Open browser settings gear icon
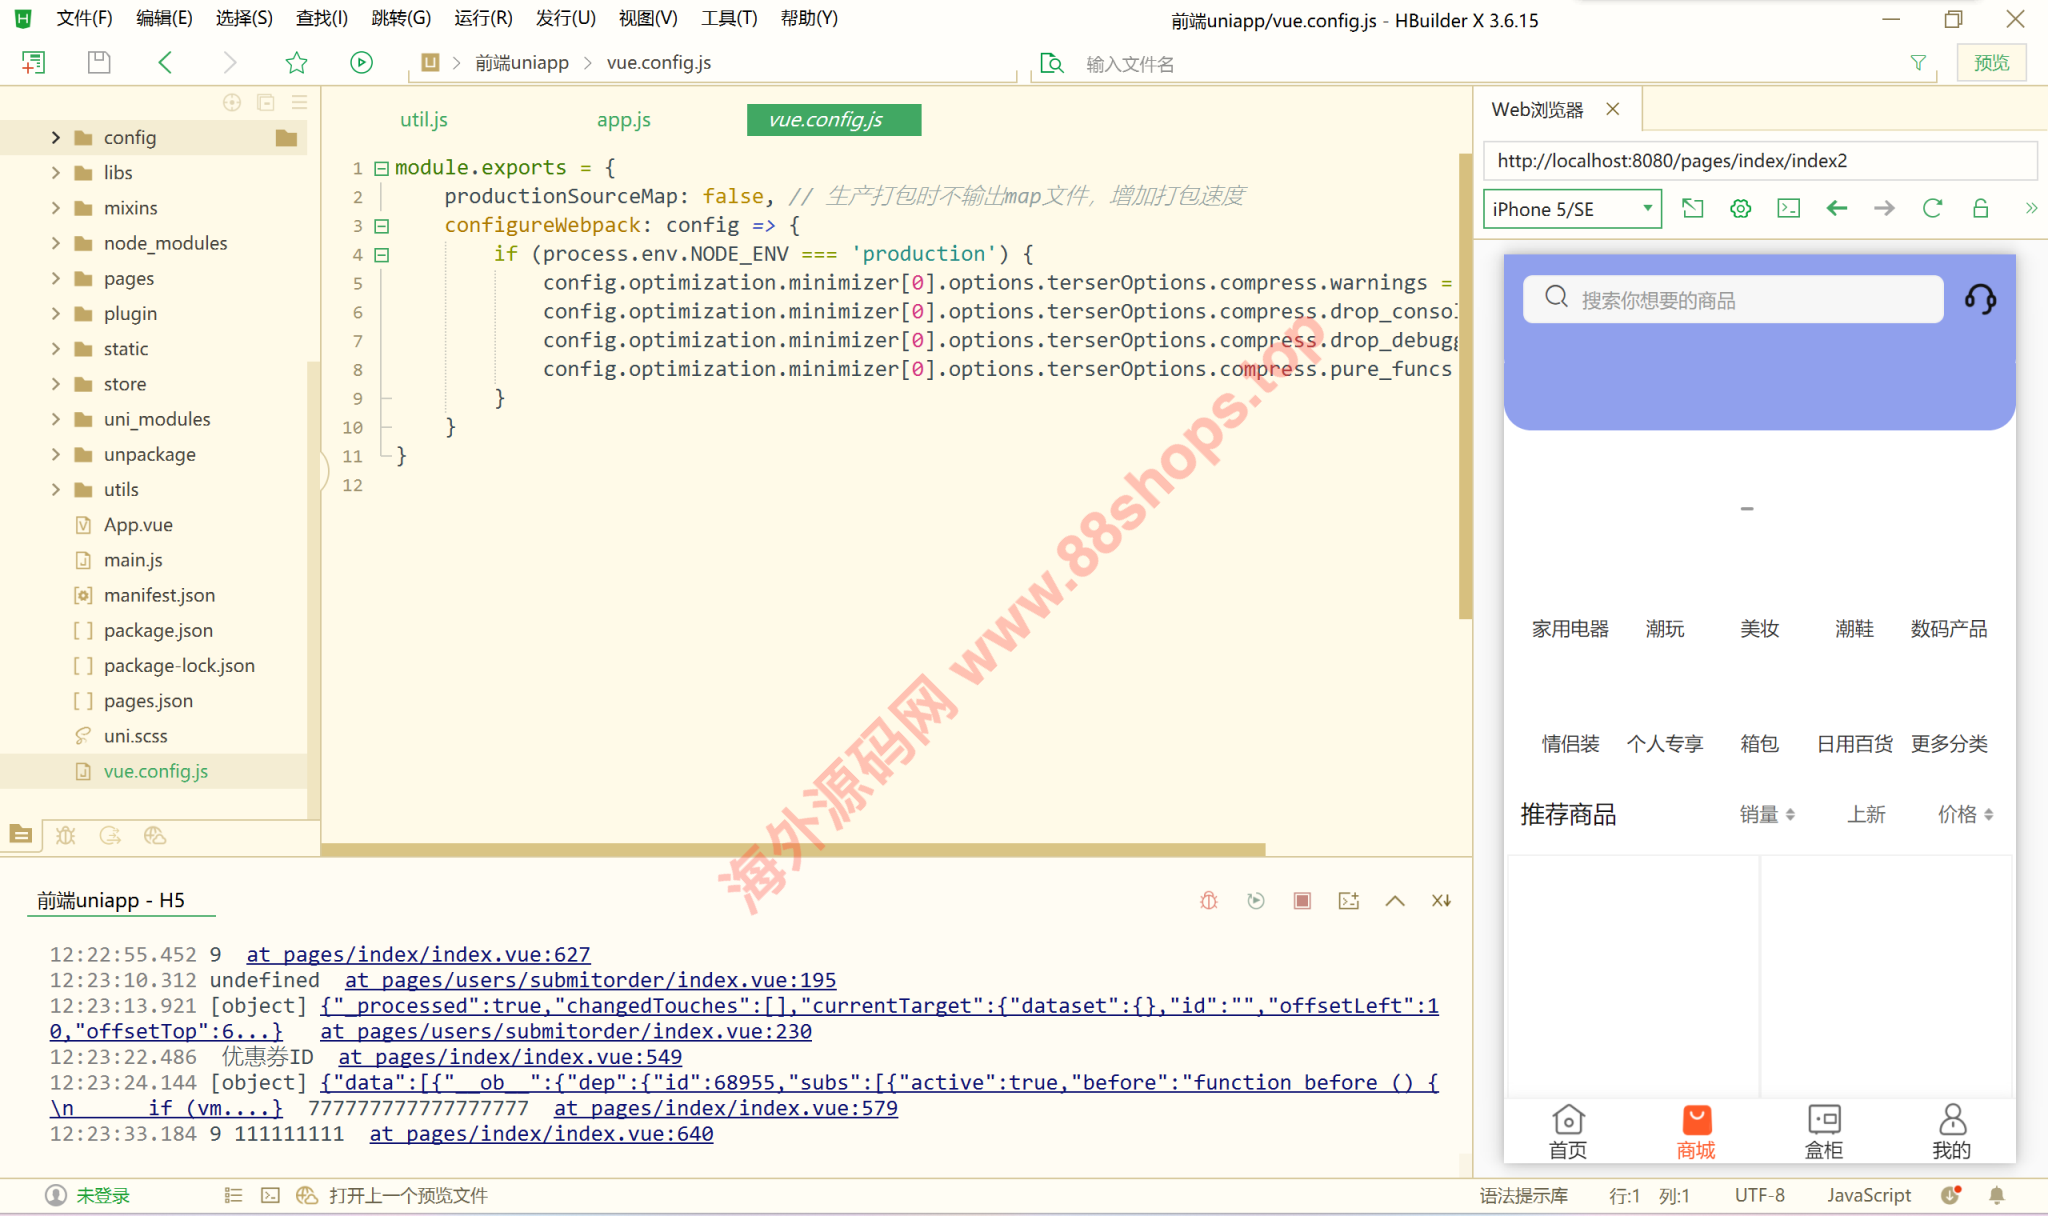 coord(1740,208)
